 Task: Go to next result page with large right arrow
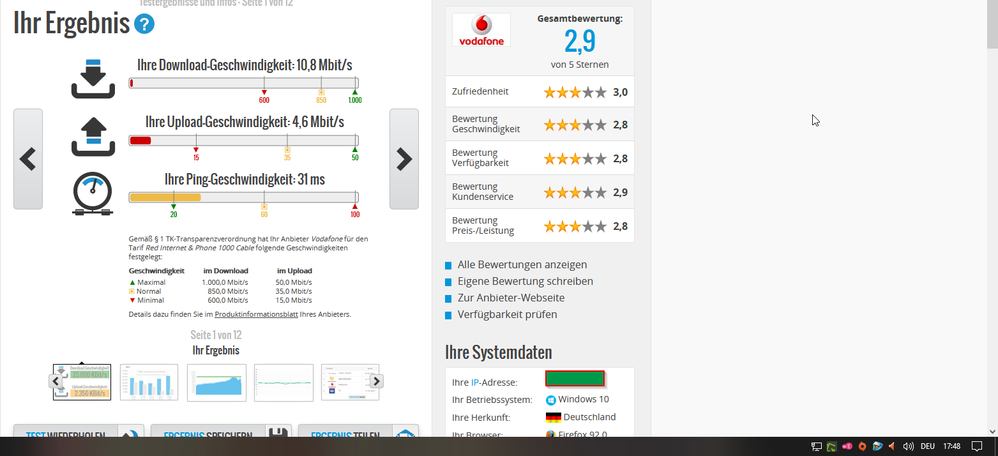coord(404,159)
